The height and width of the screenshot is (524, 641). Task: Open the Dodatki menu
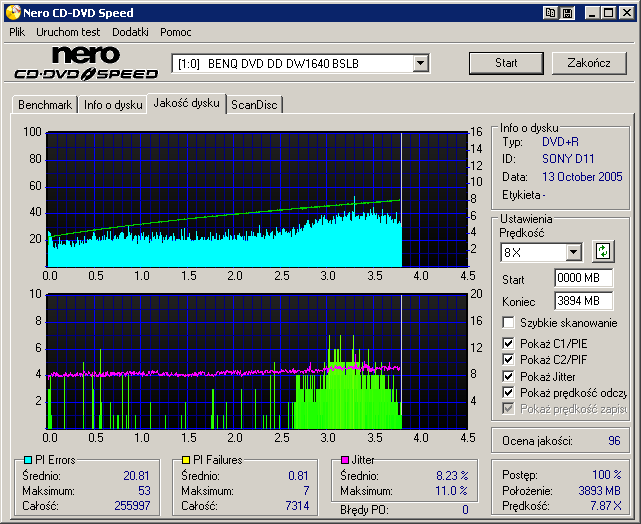(x=130, y=32)
